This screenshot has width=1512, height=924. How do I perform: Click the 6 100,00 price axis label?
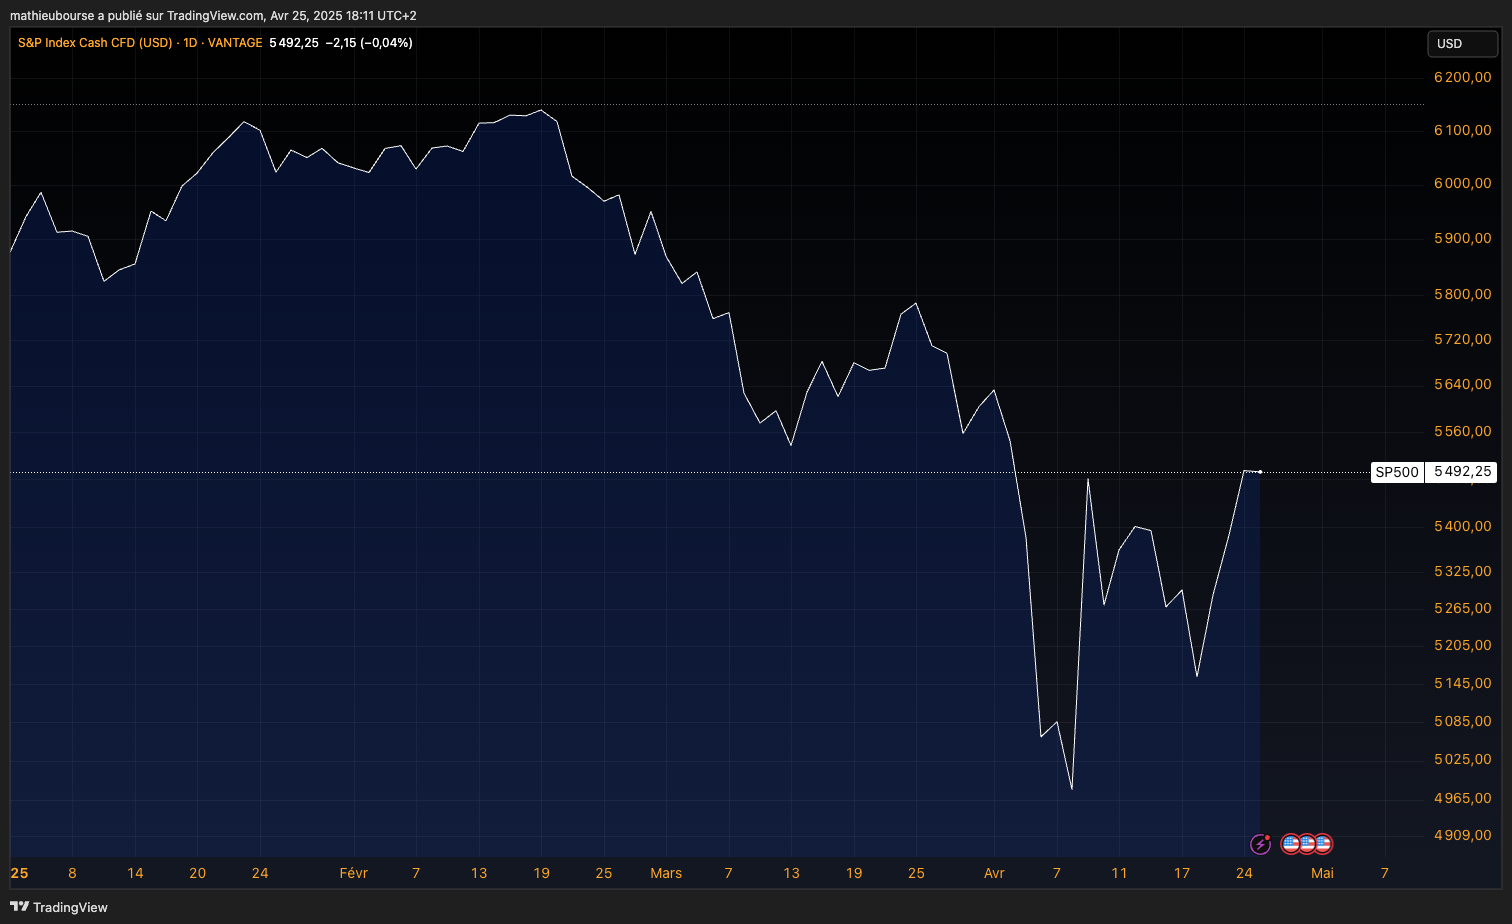click(1462, 130)
